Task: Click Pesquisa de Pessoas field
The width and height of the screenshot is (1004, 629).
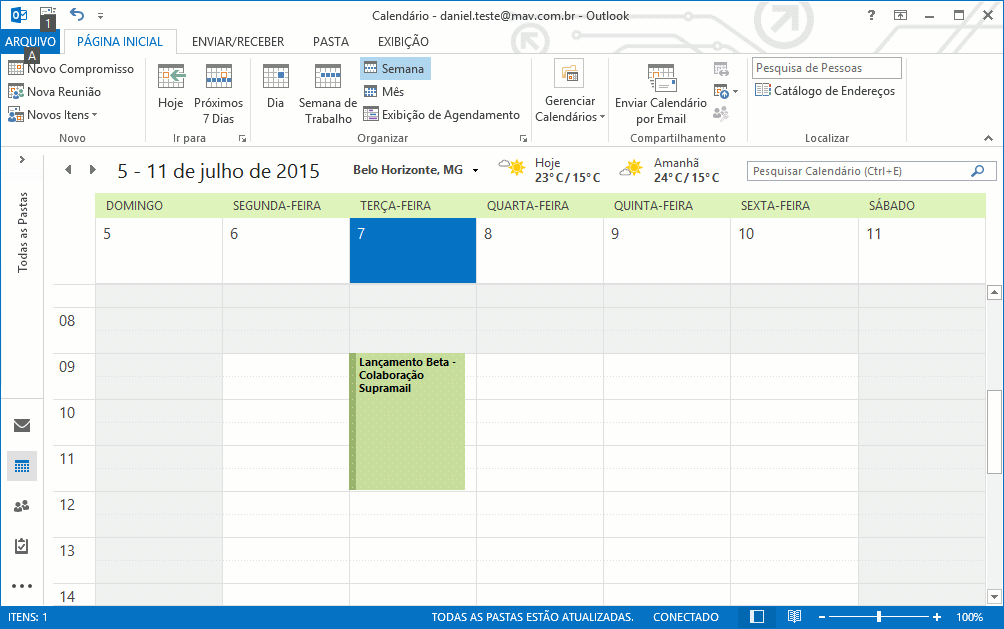Action: (x=827, y=68)
